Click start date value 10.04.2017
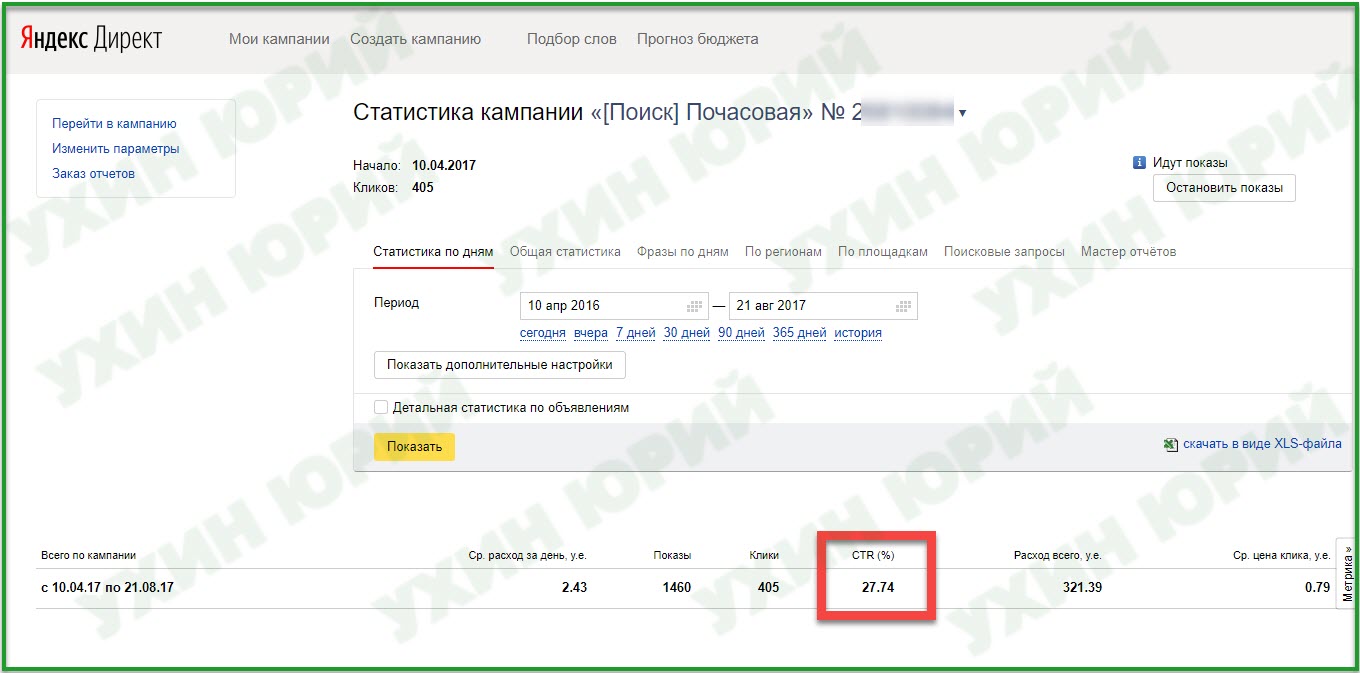Screen dimensions: 1360x673 pyautogui.click(x=444, y=165)
